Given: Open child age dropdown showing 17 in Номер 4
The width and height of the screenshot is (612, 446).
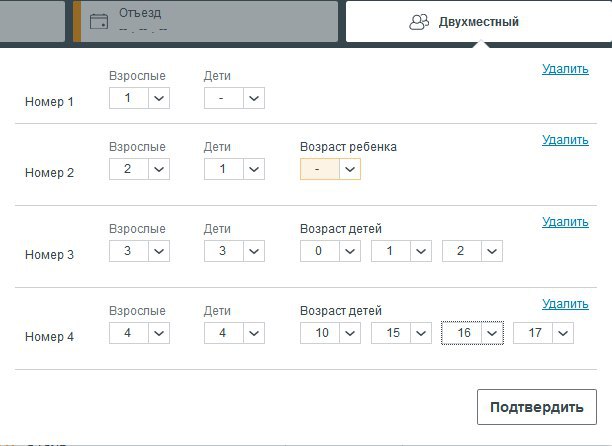Looking at the screenshot, I should click(x=543, y=333).
